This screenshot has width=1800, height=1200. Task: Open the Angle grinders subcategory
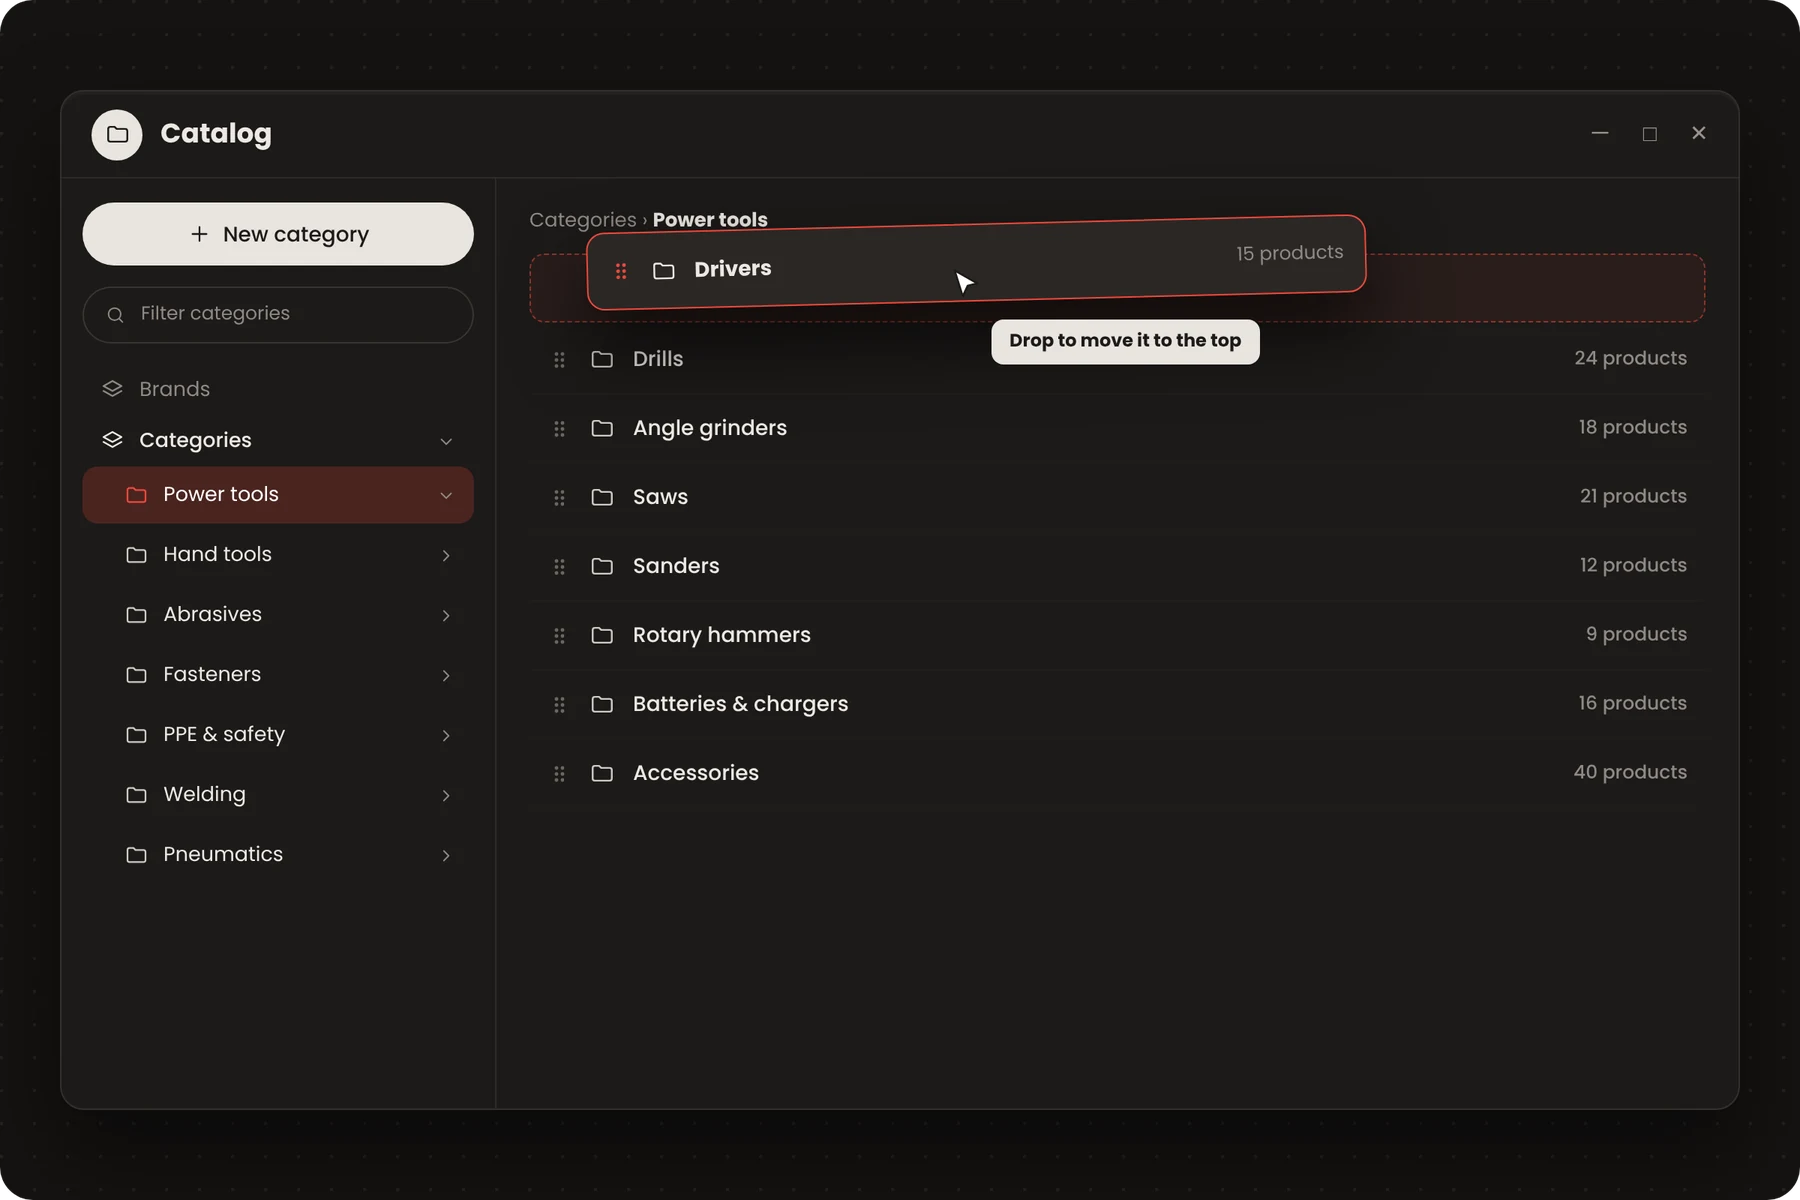coord(1118,428)
